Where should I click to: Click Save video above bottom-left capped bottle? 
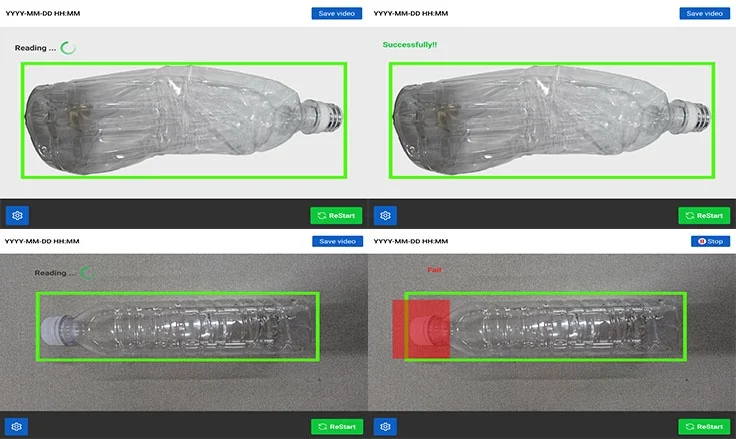point(336,241)
